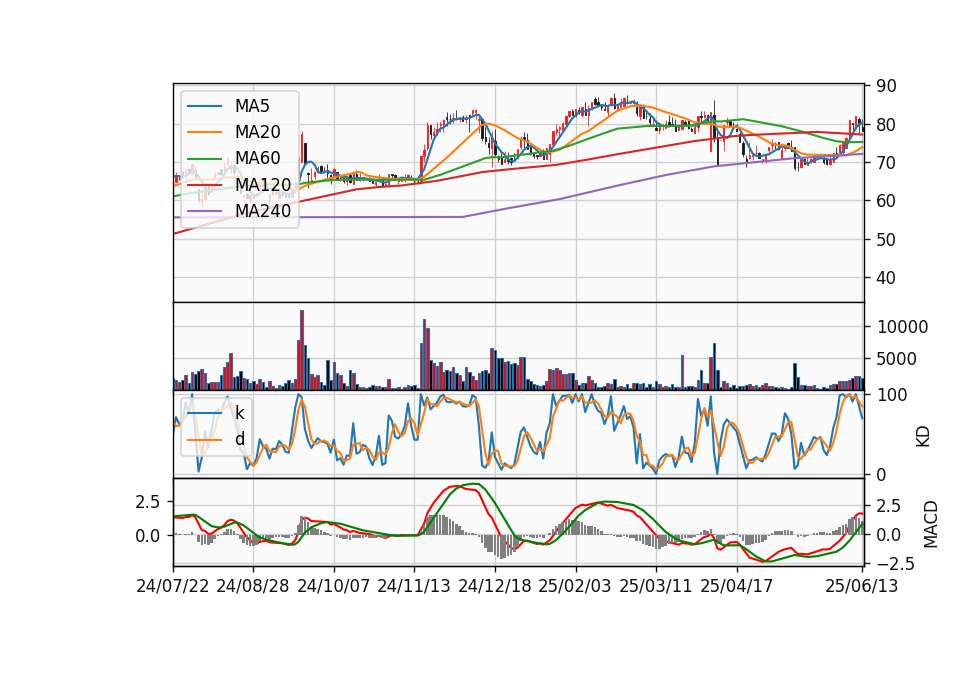Click the red MA120 legend line sample
Image resolution: width=960 pixels, height=690 pixels.
tap(204, 185)
